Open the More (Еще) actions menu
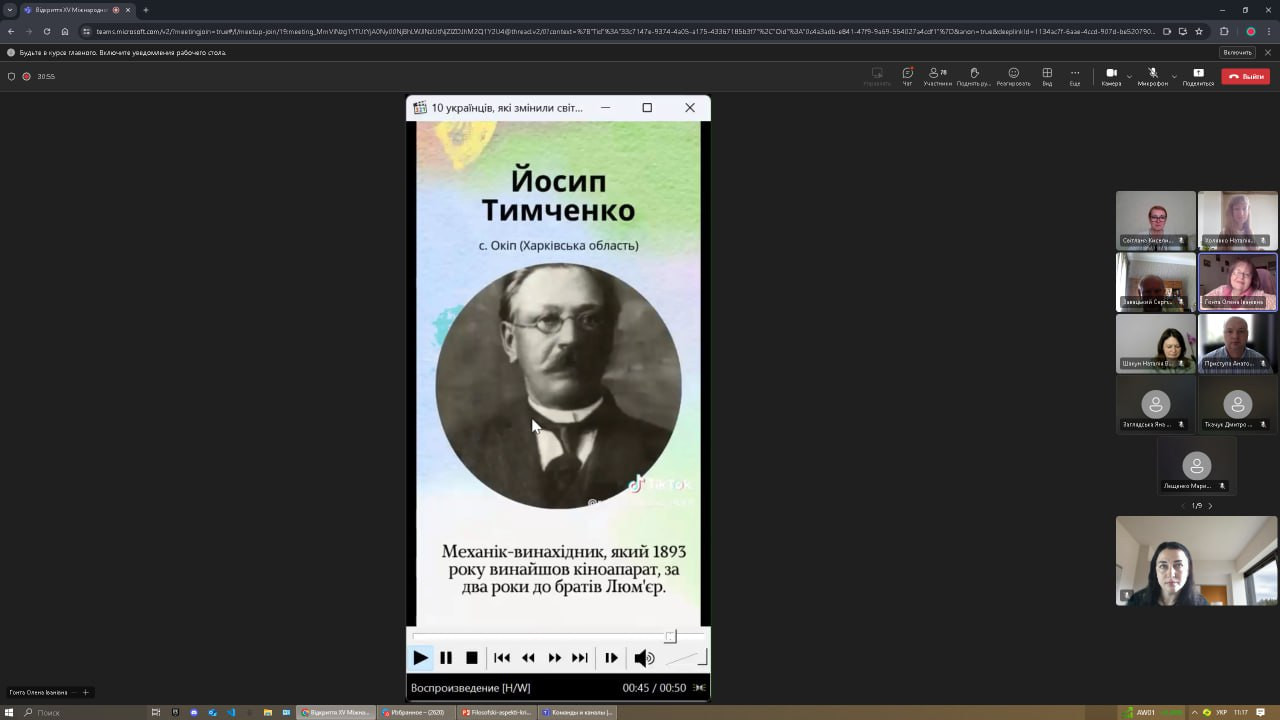 pos(1075,76)
